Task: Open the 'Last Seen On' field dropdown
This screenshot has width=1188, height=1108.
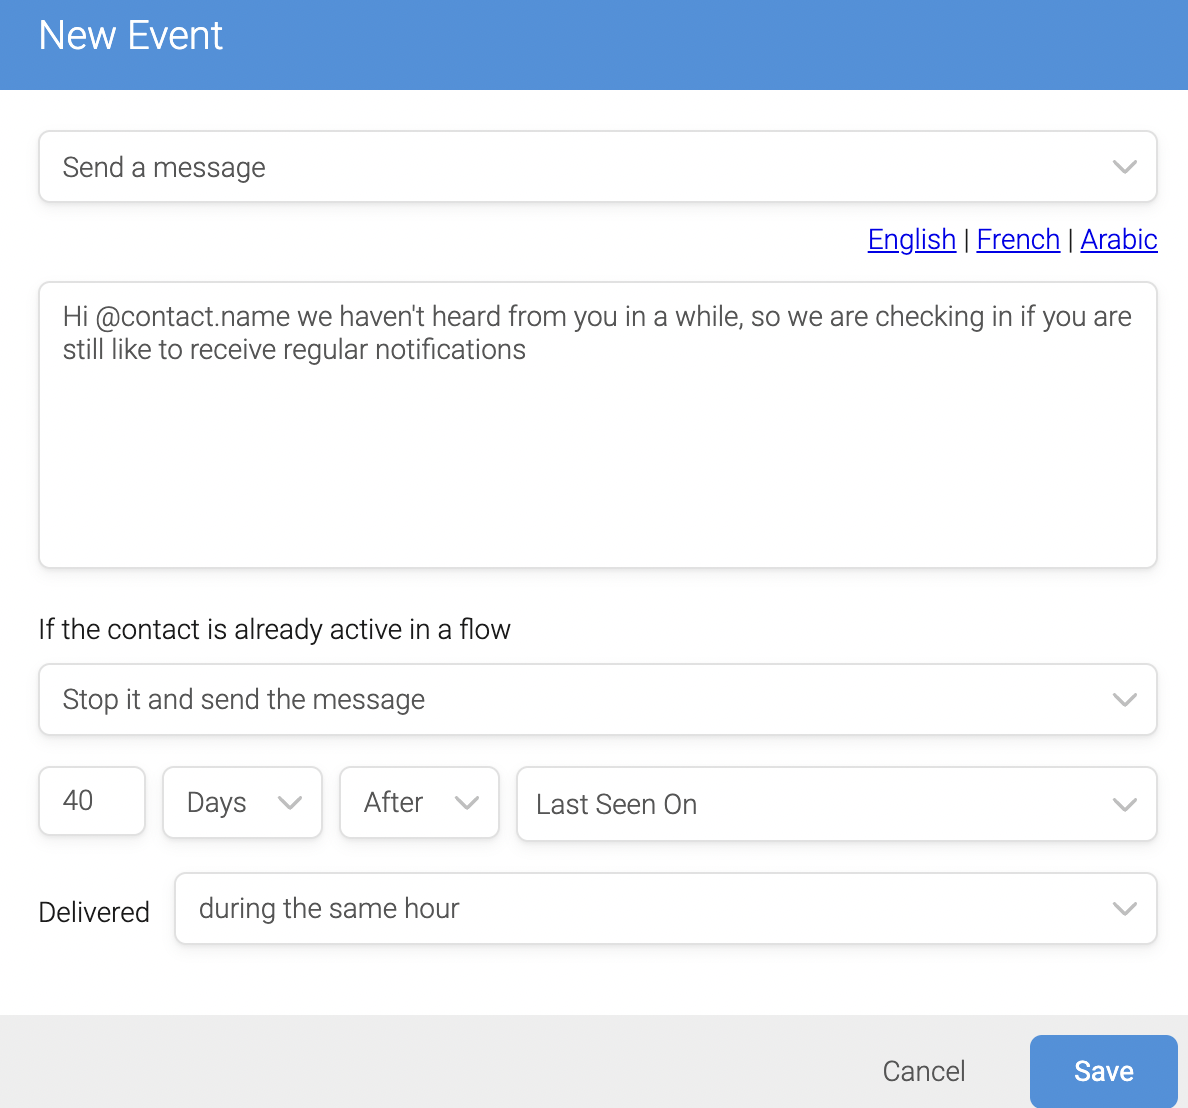Action: (836, 803)
